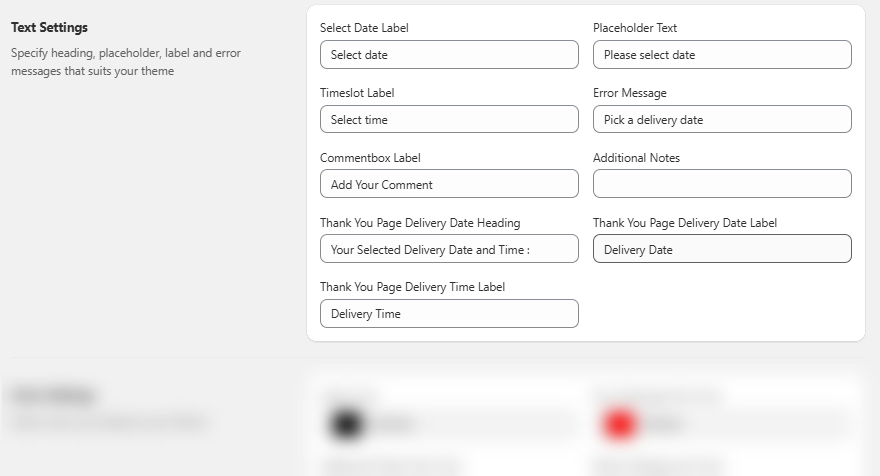
Task: Click the Select Date Label input field
Action: 449,55
